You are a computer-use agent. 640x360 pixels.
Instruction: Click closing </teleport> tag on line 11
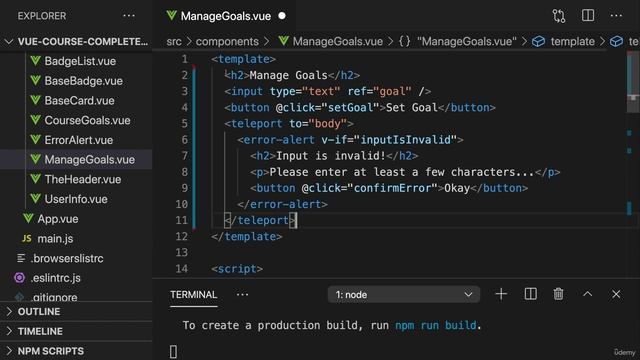tap(260, 220)
